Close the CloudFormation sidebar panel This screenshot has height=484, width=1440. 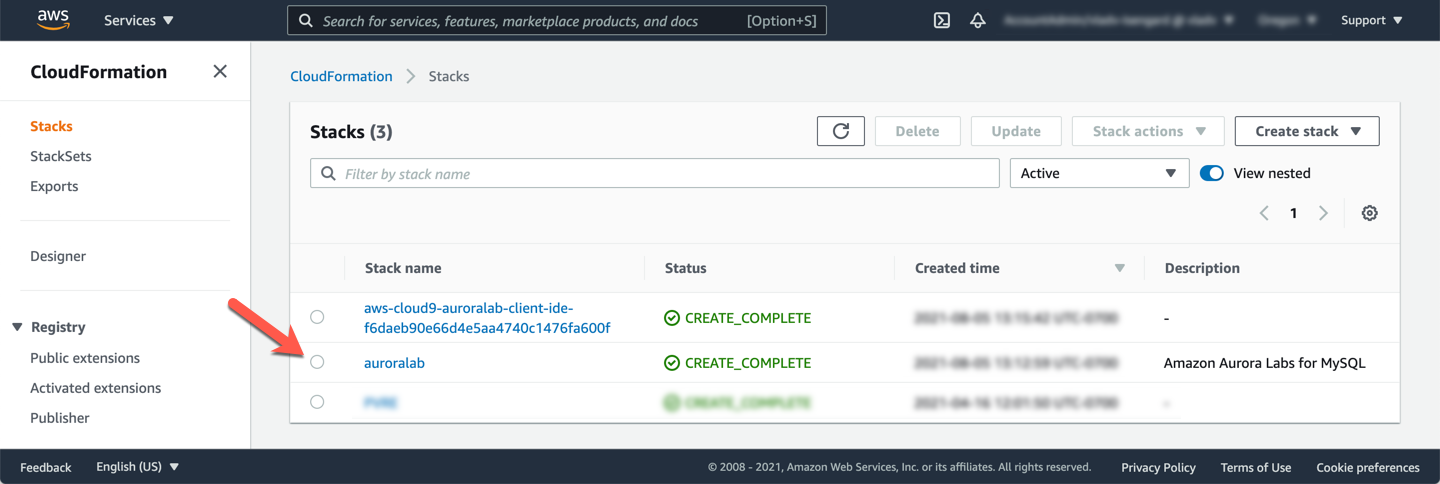click(220, 71)
